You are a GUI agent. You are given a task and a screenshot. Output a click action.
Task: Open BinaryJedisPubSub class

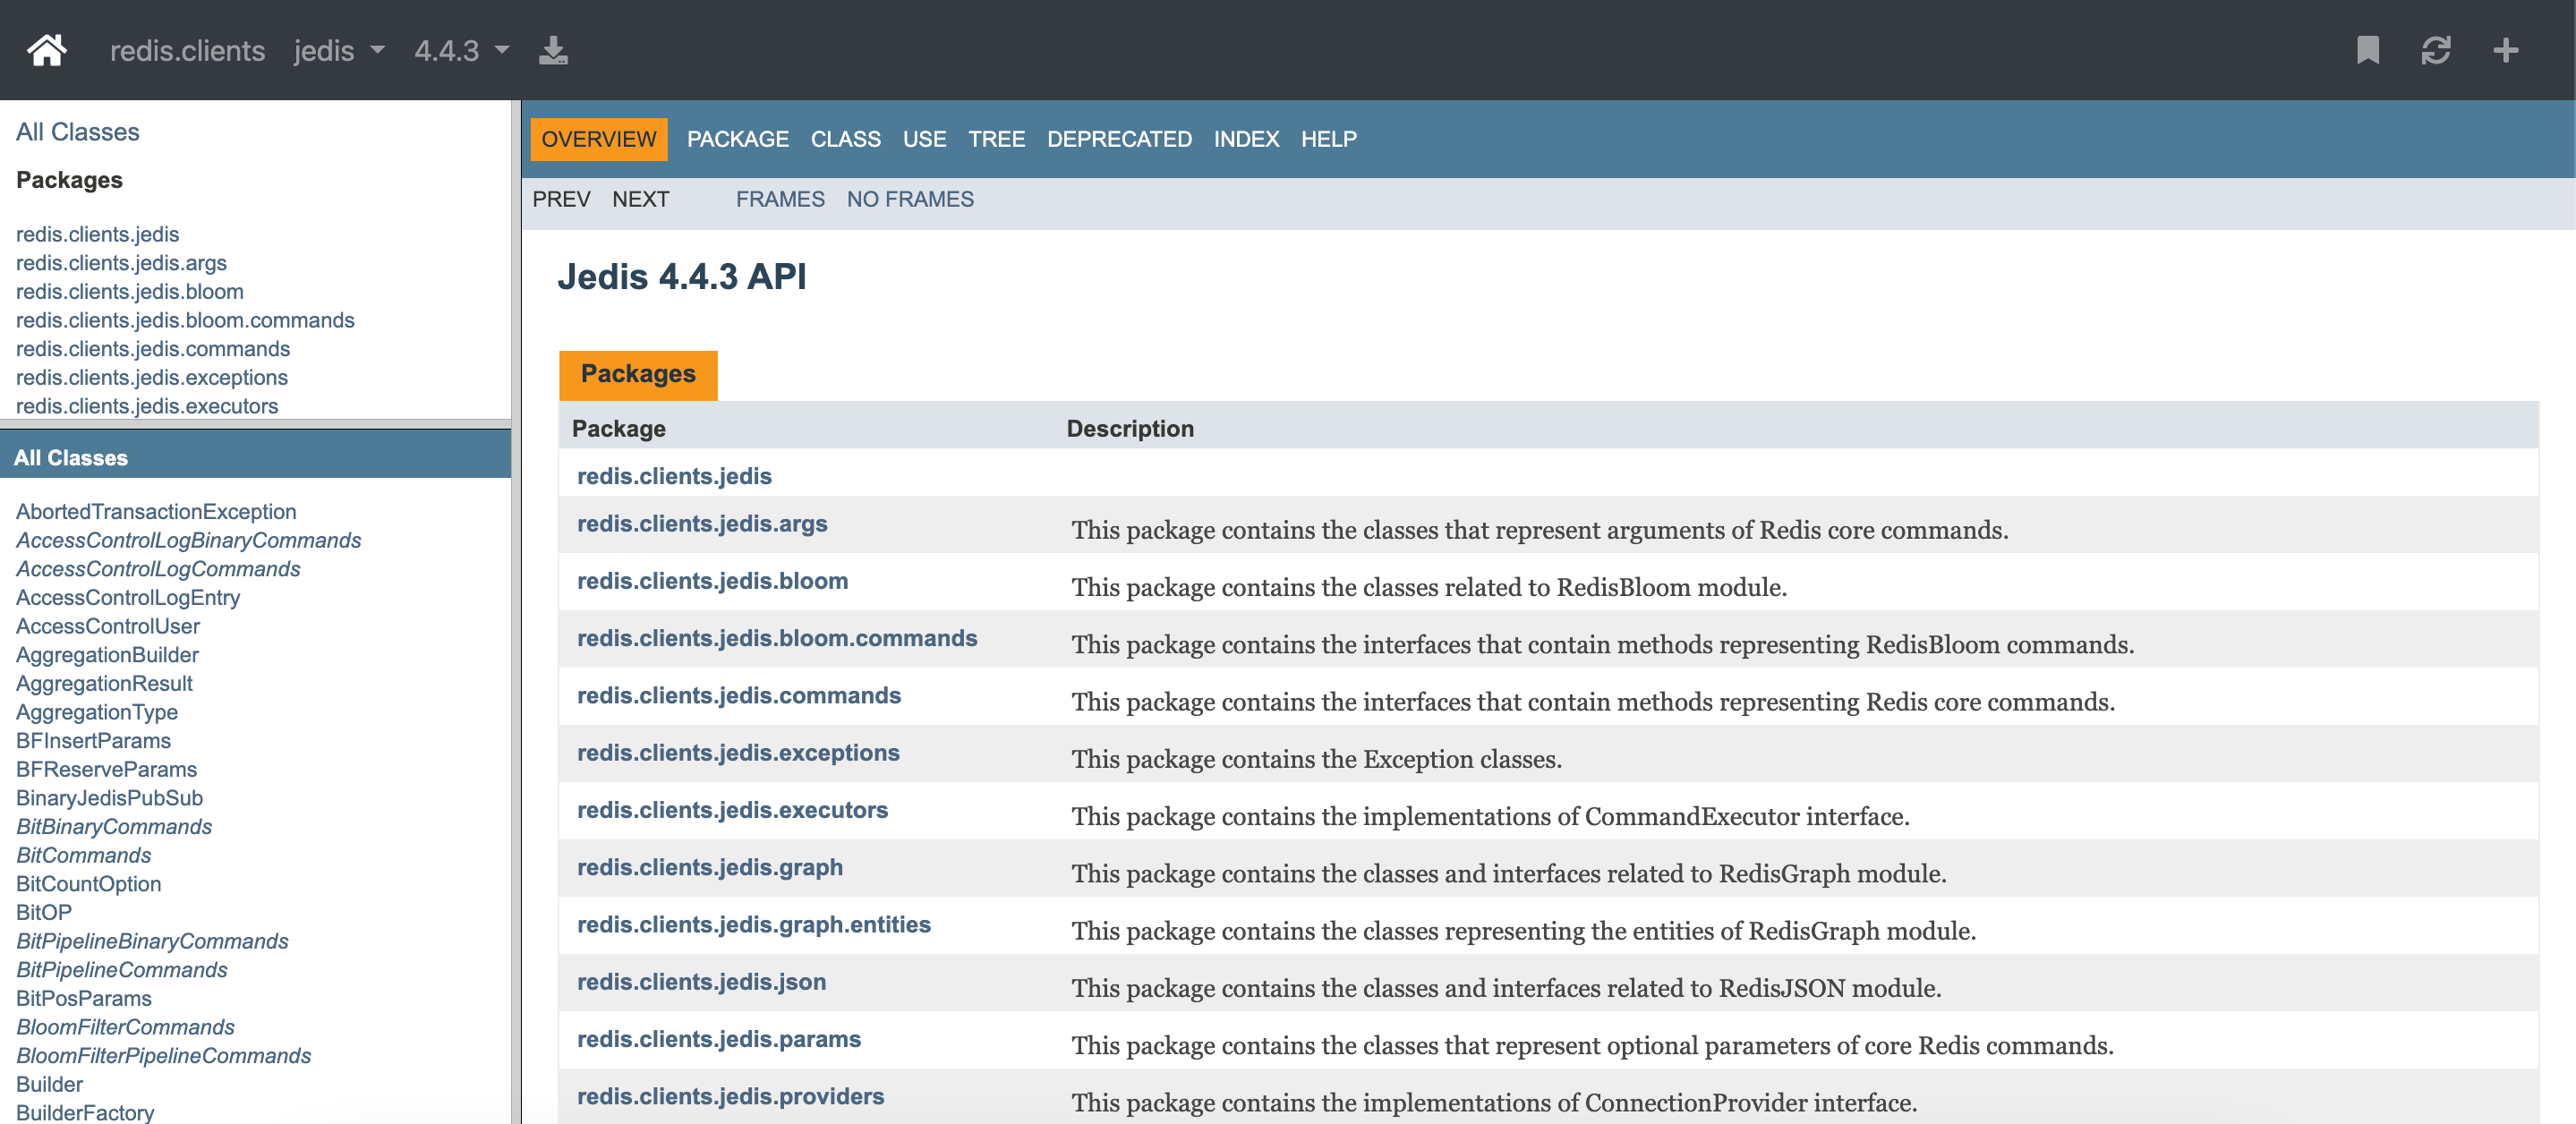(x=109, y=798)
